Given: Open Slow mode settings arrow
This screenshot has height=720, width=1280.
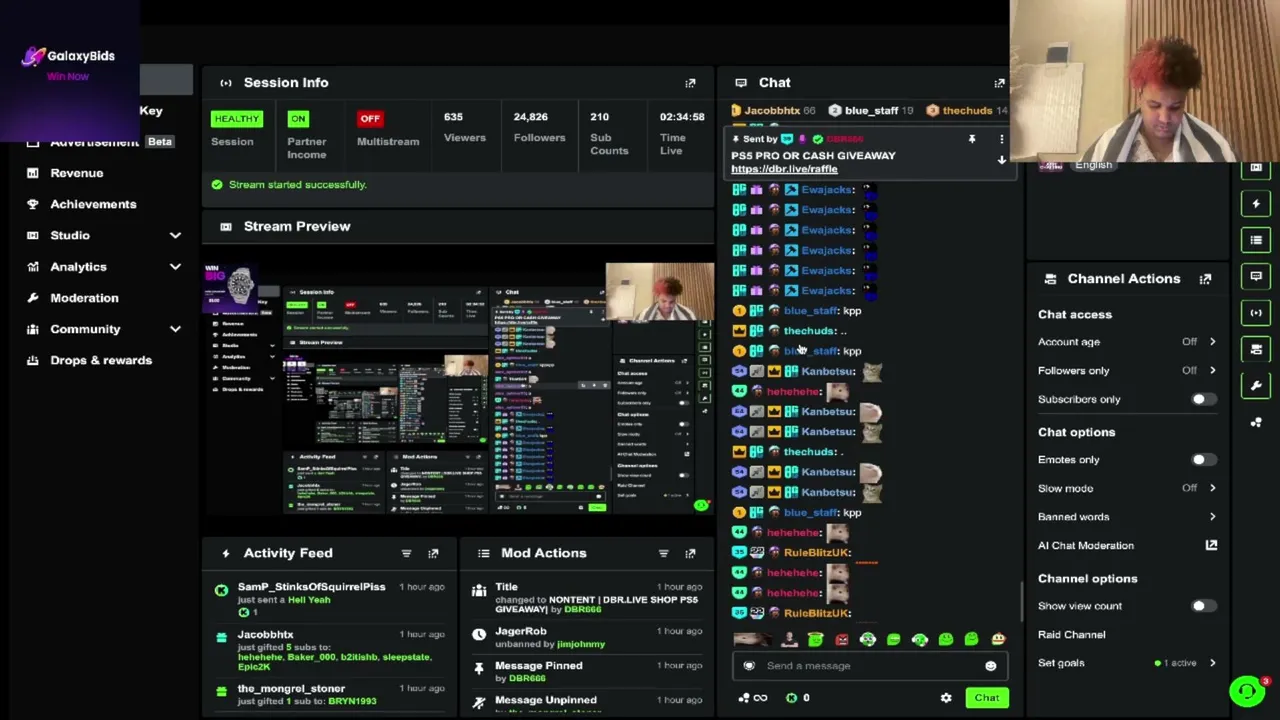Looking at the screenshot, I should pos(1212,488).
